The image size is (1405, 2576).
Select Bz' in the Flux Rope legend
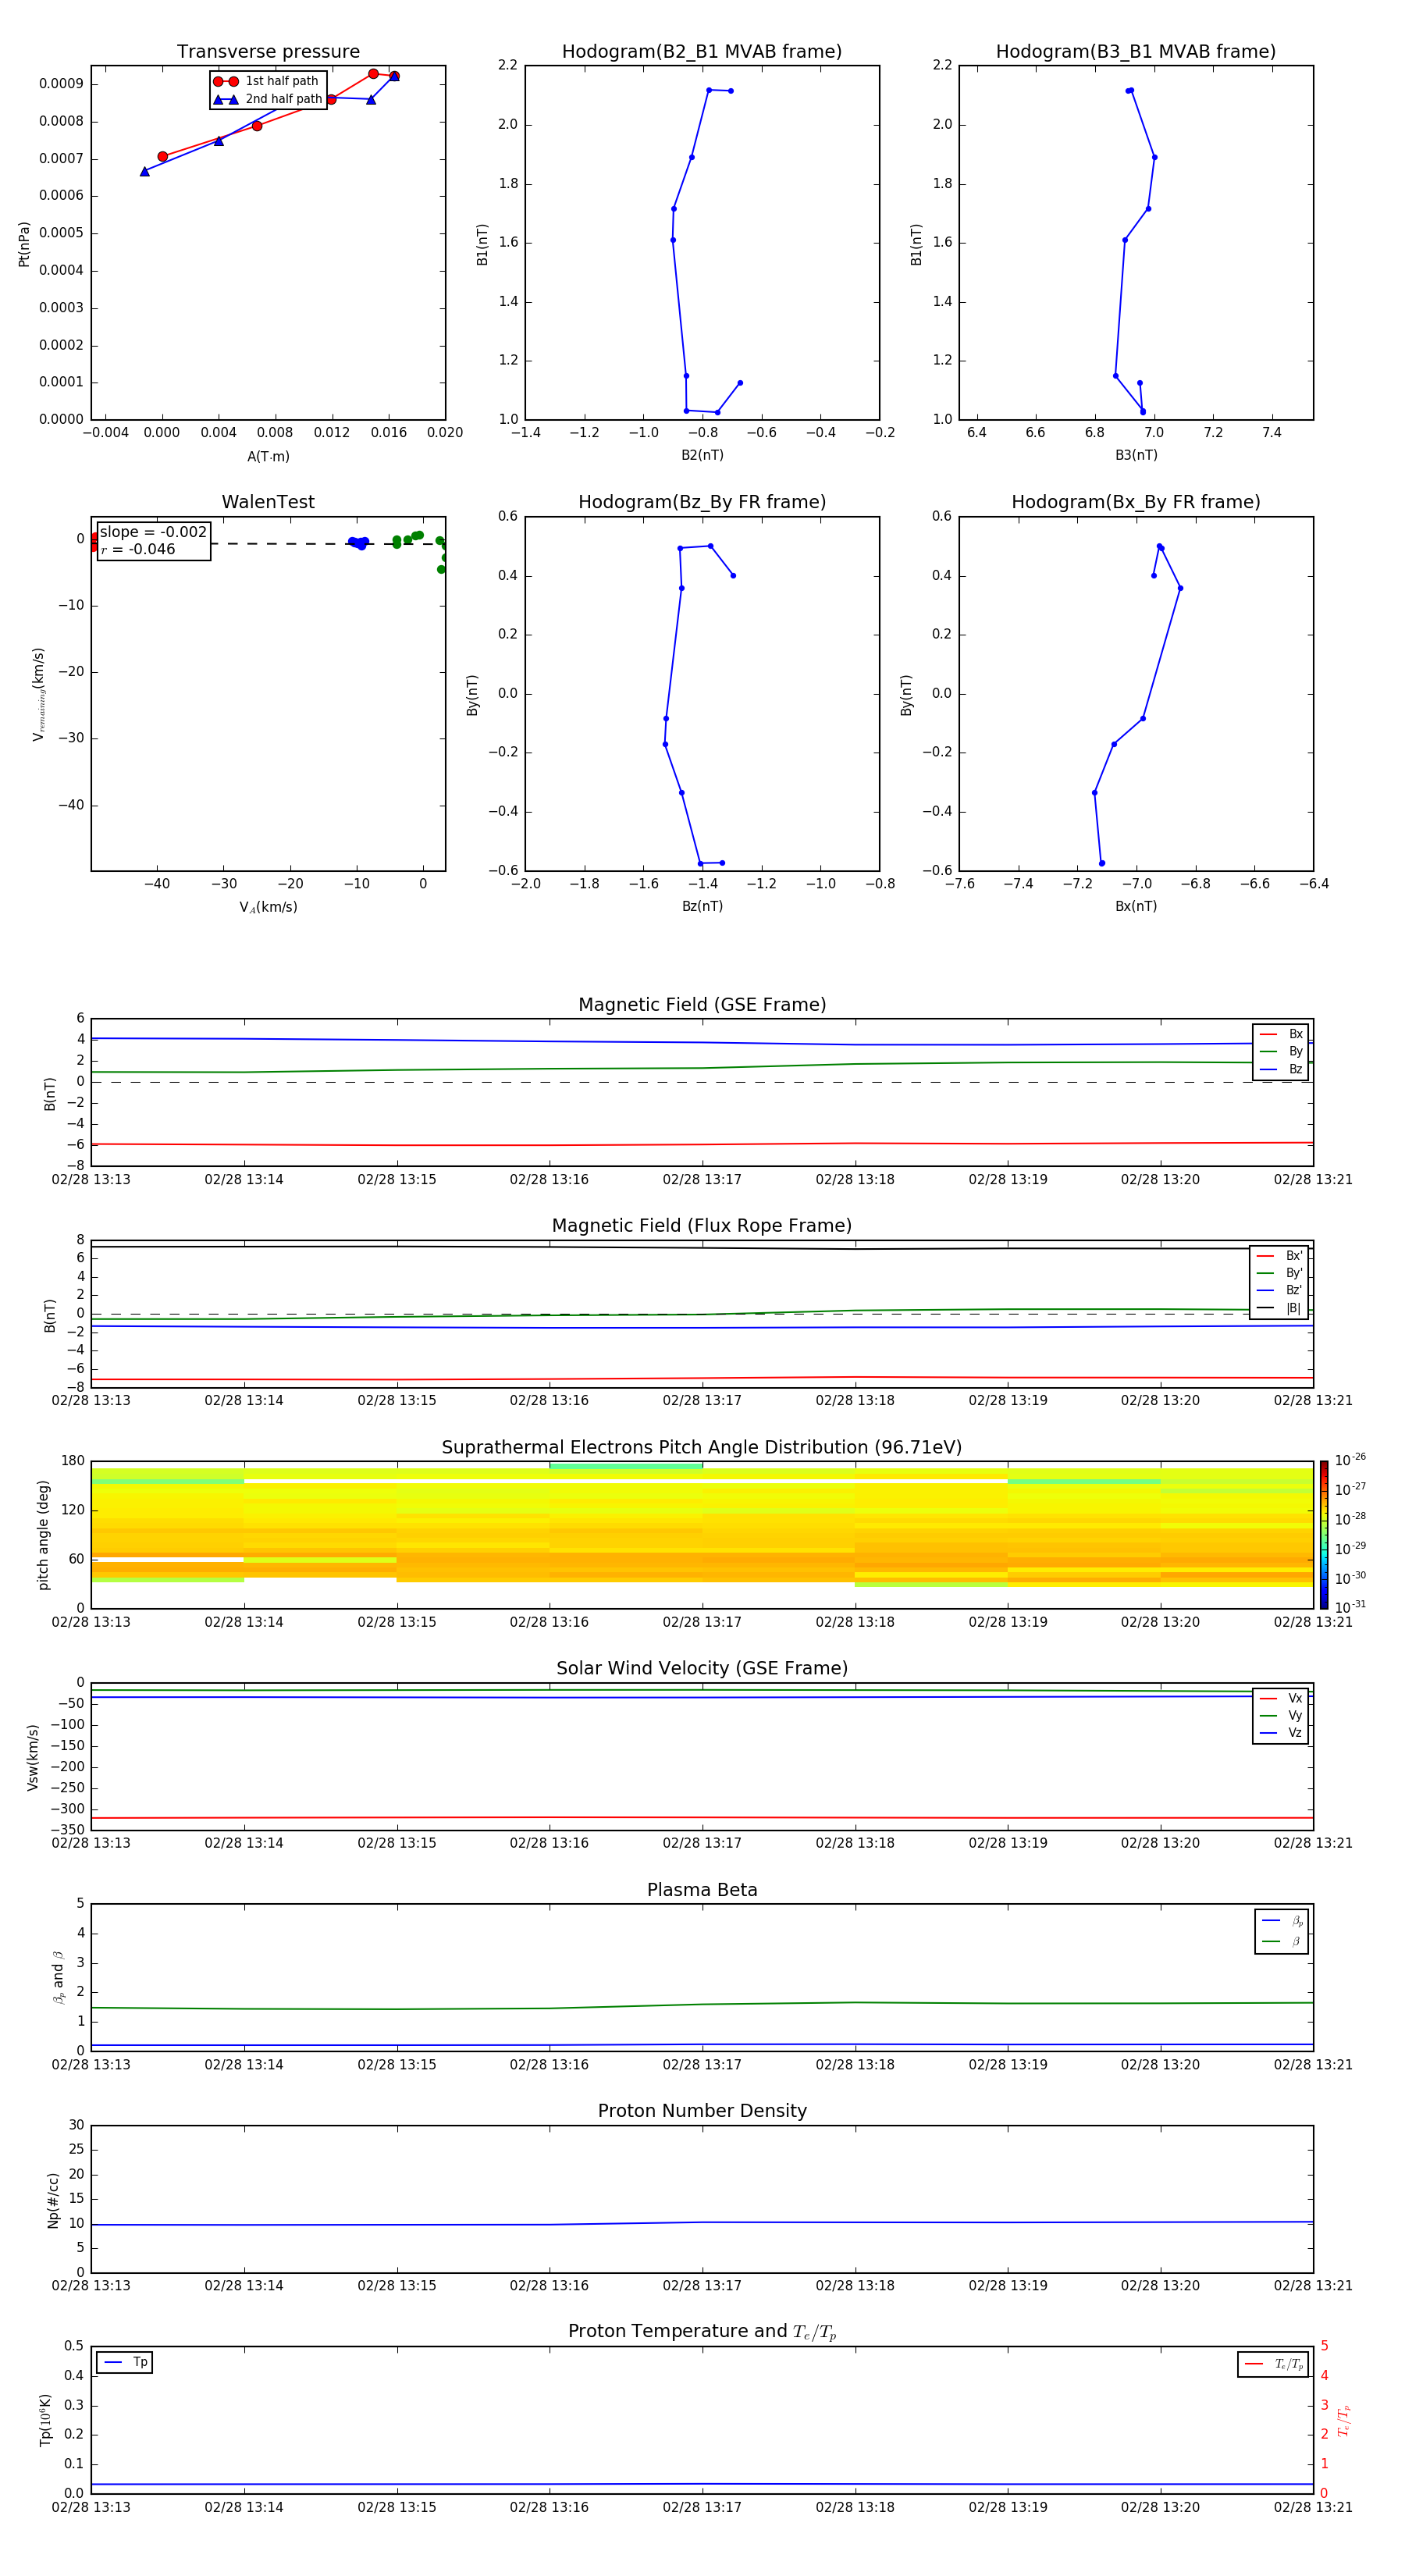click(1280, 1290)
